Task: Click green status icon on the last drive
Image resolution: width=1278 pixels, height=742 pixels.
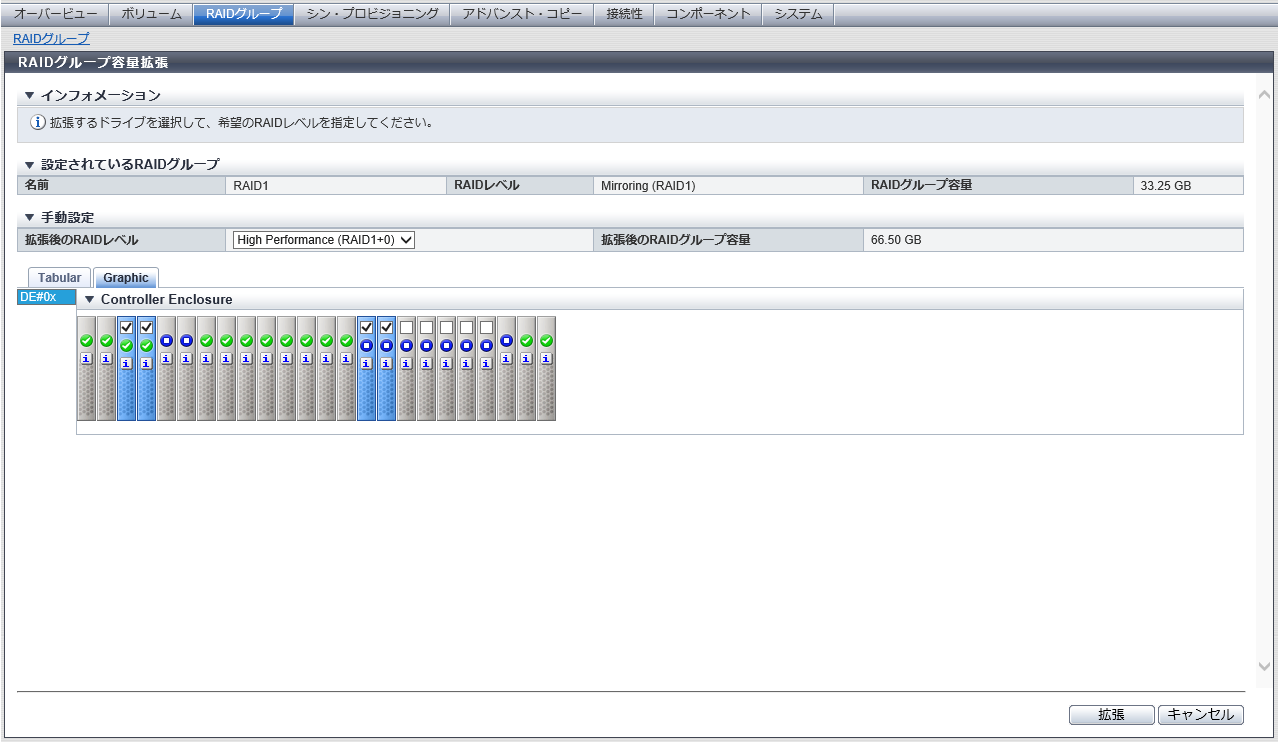Action: tap(546, 341)
